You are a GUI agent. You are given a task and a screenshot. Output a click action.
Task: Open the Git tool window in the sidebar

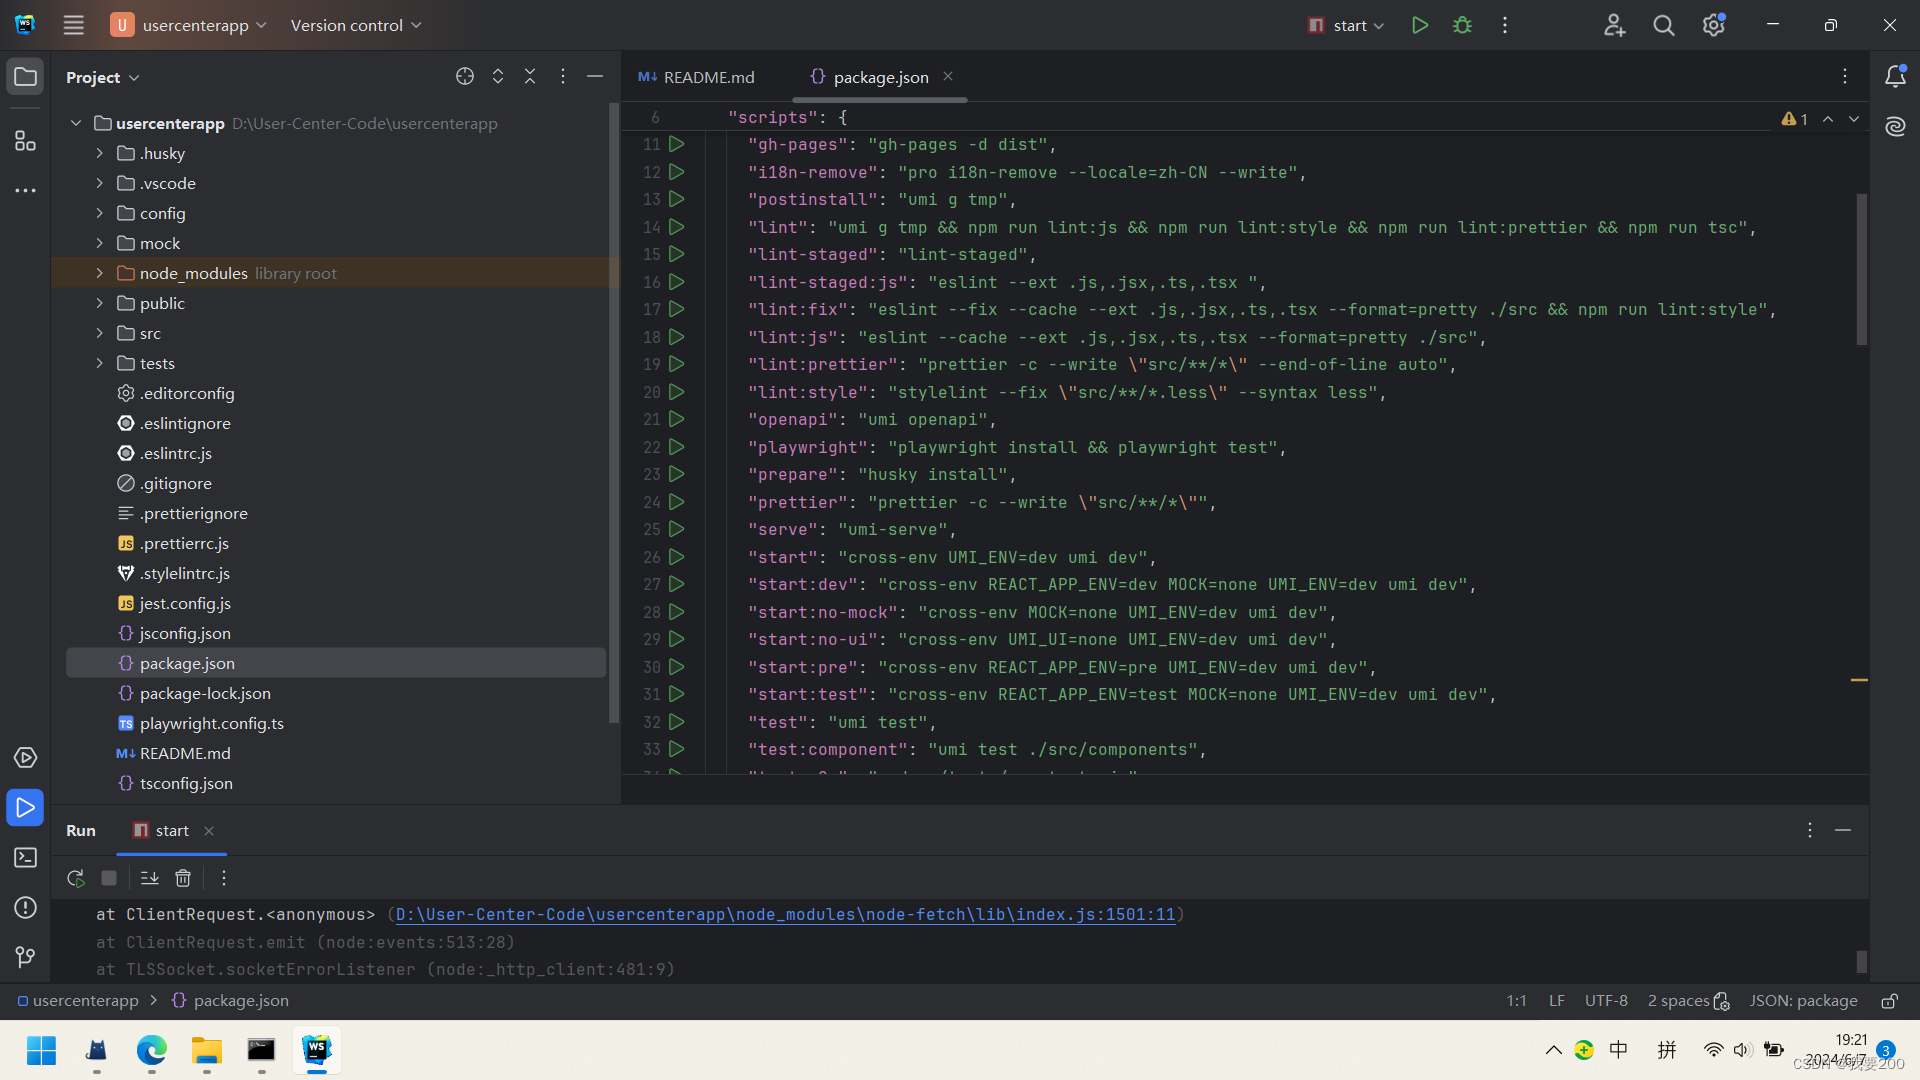click(x=25, y=957)
